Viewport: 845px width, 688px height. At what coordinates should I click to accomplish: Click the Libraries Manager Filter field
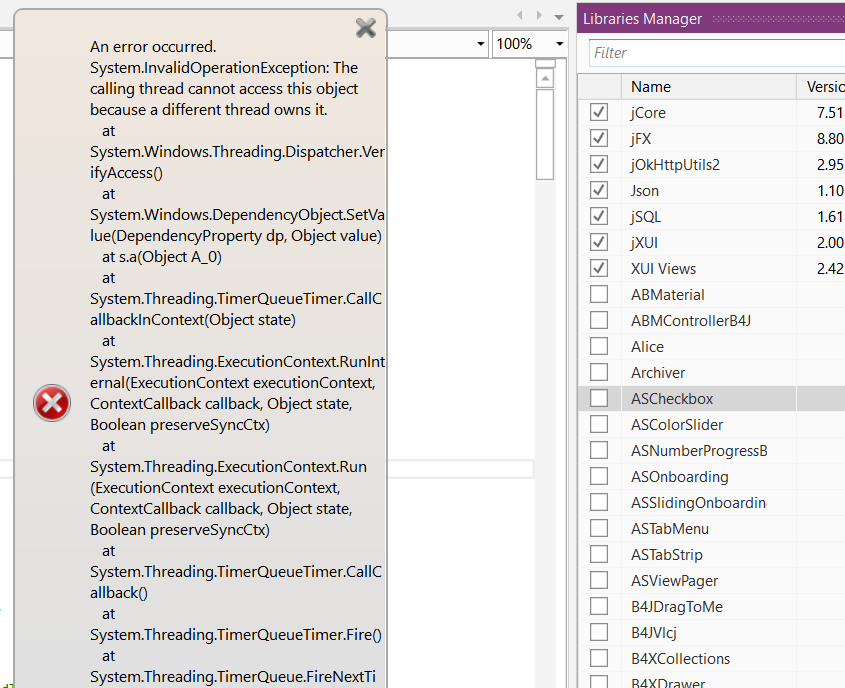717,53
